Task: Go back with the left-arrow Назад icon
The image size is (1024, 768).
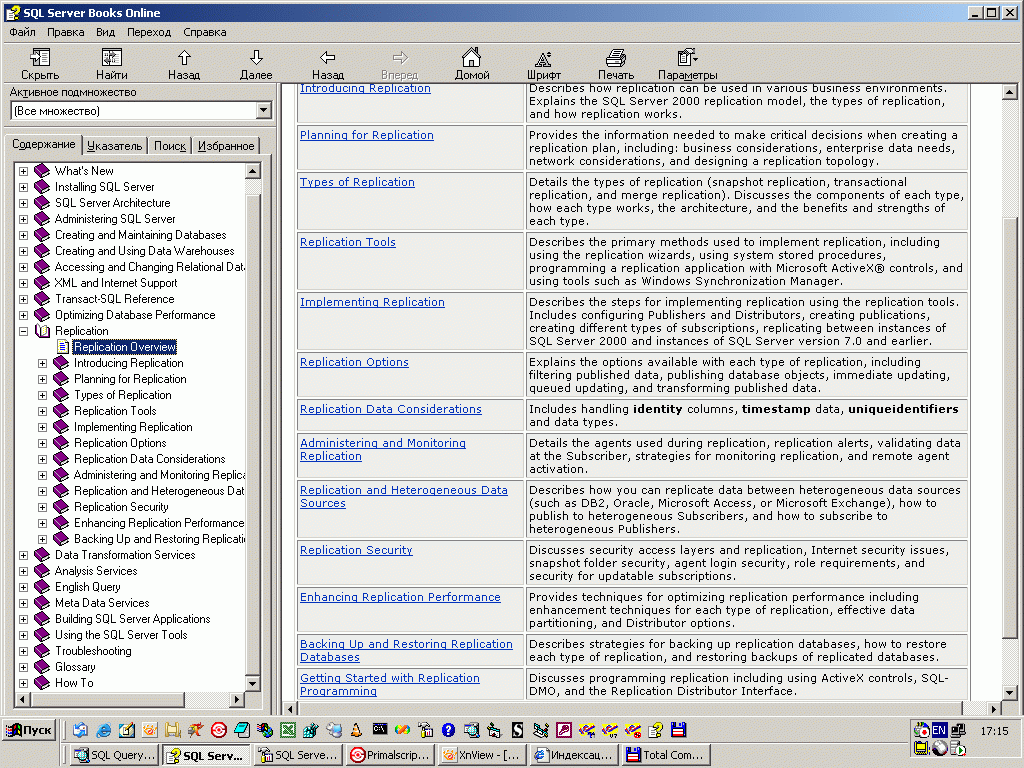Action: 328,57
